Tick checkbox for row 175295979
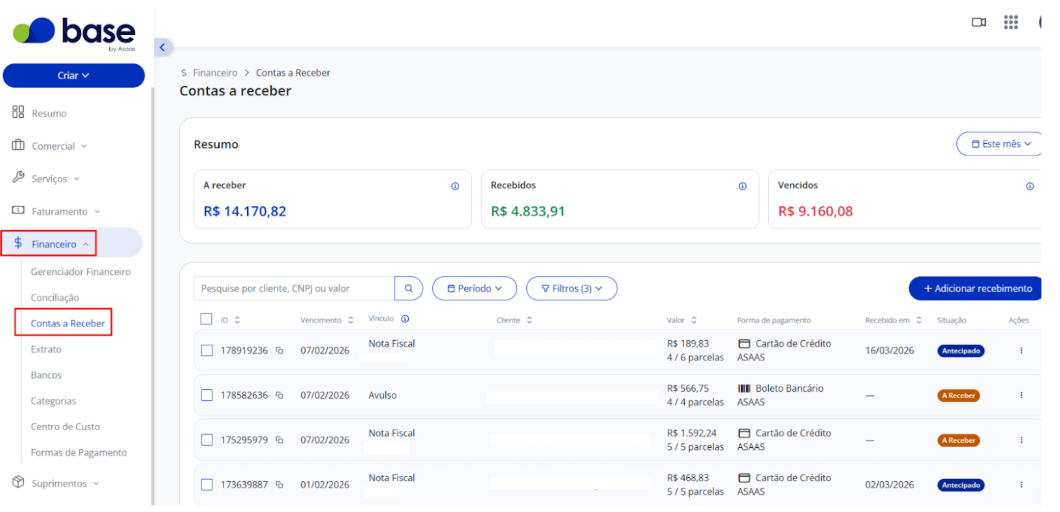 tap(207, 440)
